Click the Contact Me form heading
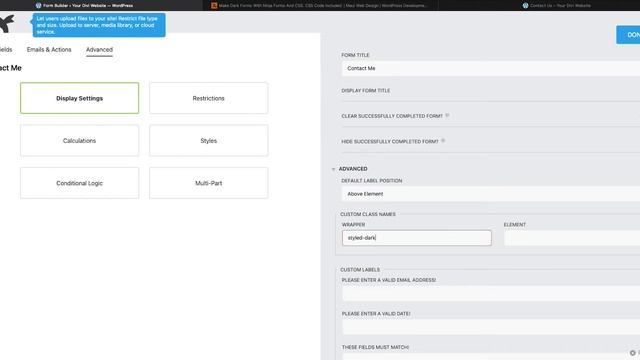The width and height of the screenshot is (640, 360). 11,68
